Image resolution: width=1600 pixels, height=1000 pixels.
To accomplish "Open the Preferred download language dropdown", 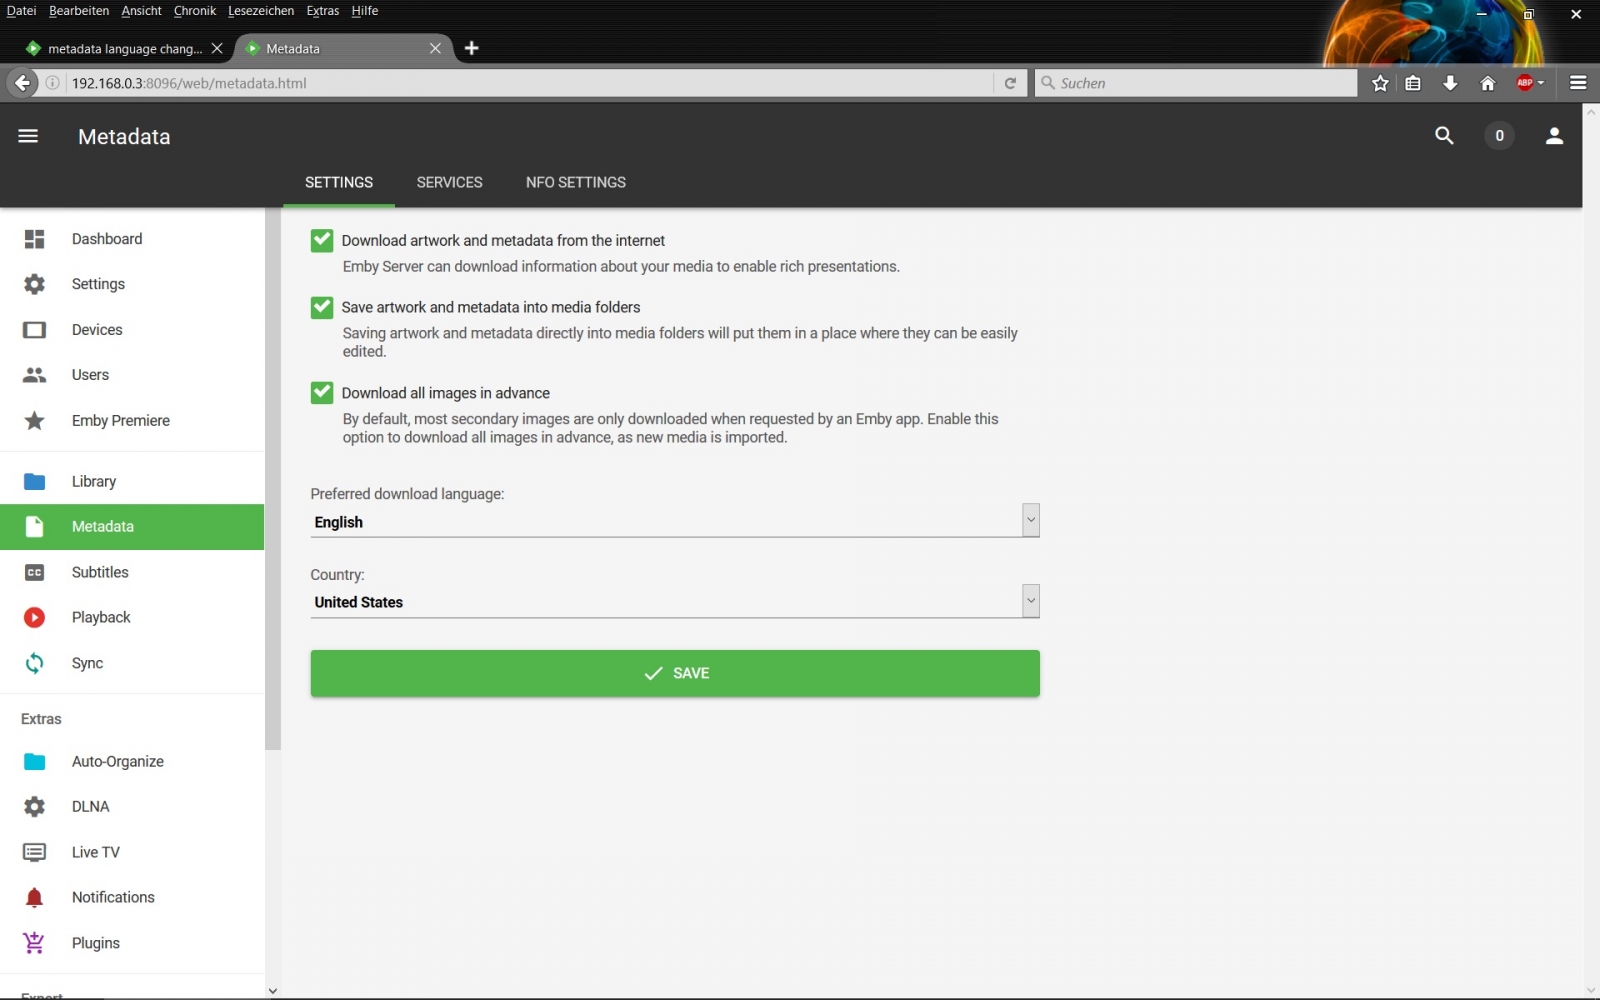I will tap(675, 521).
